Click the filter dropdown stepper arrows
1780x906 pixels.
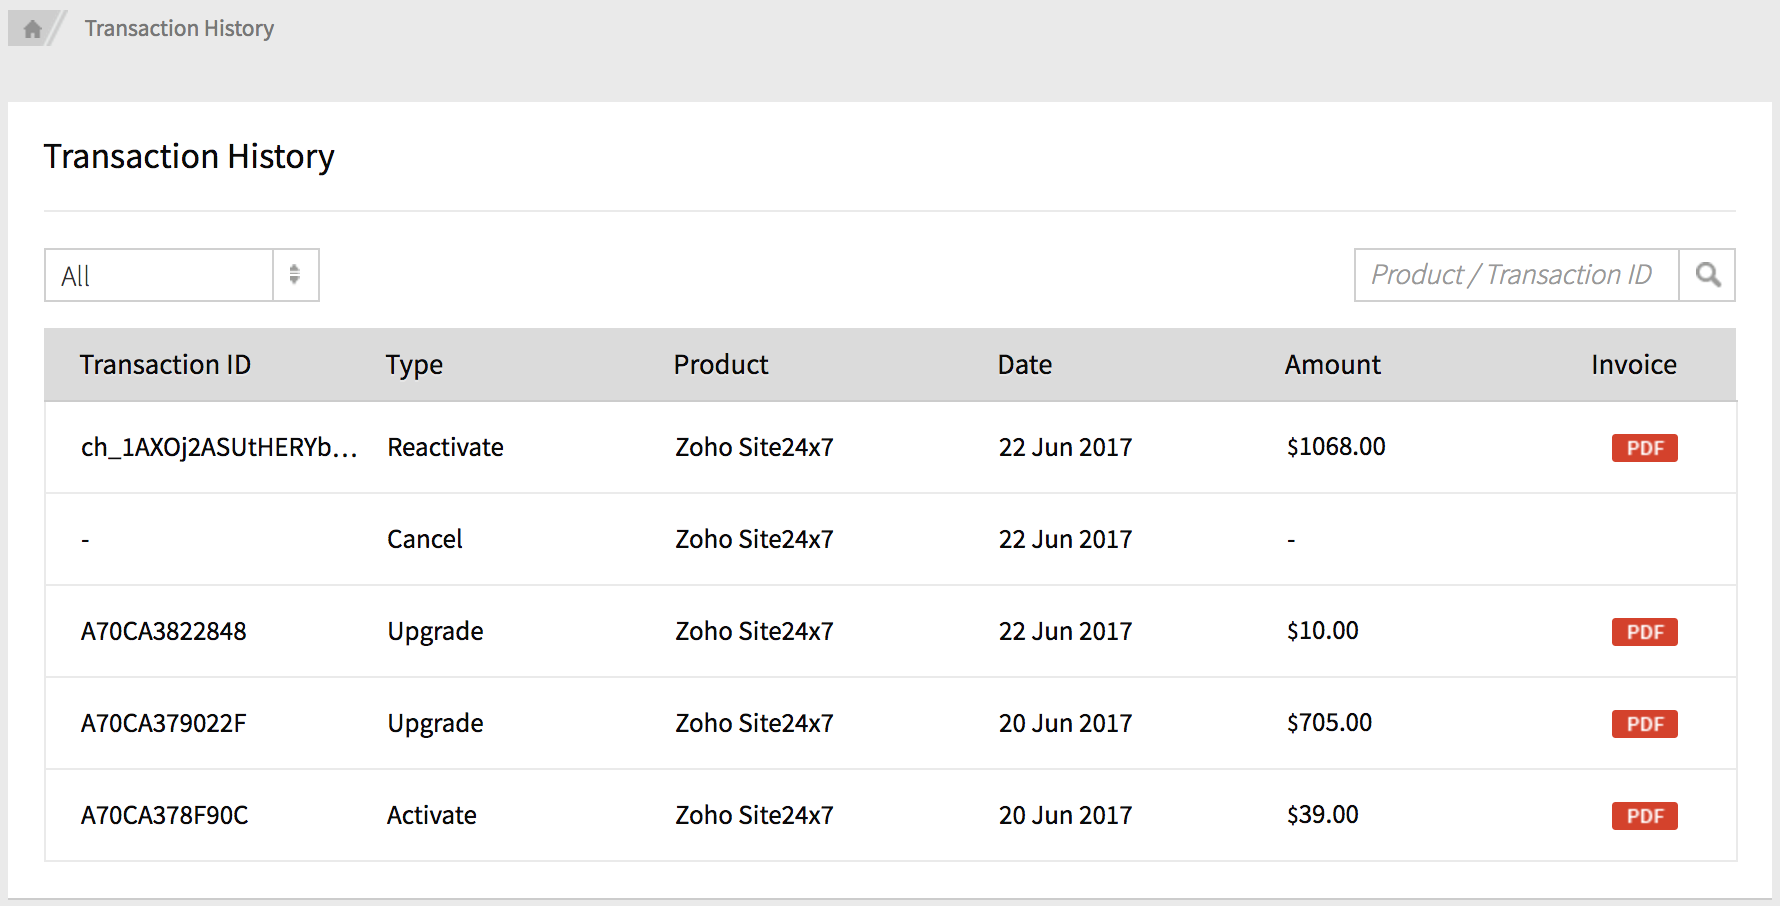(x=295, y=275)
